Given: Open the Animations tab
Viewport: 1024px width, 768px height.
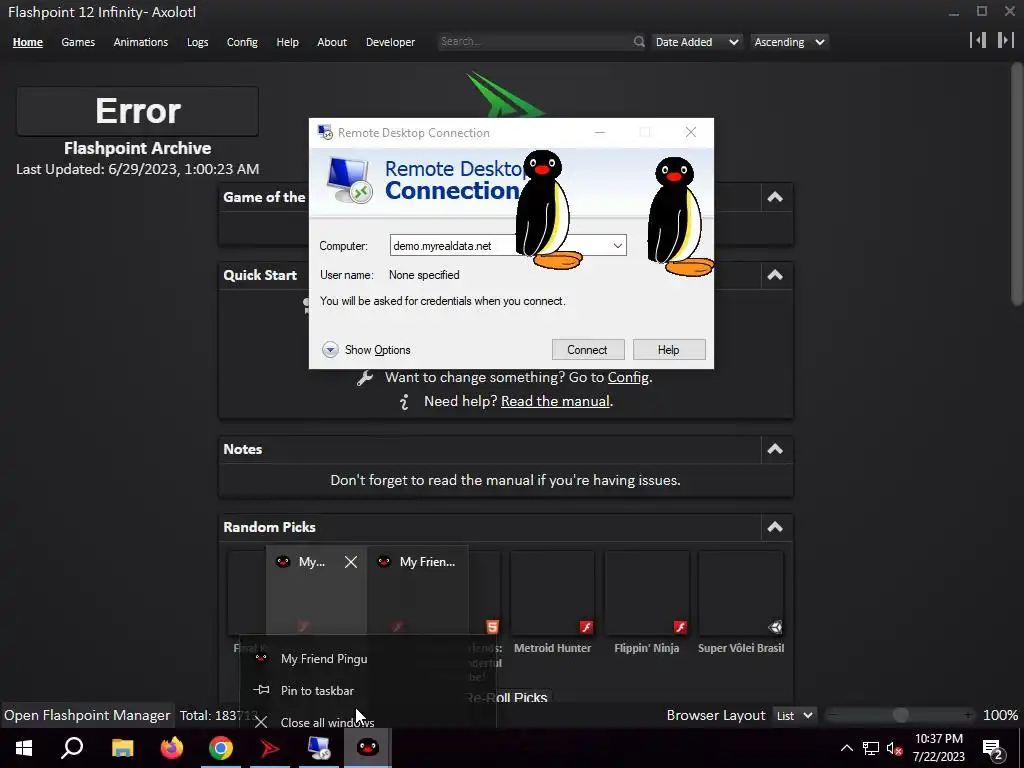Looking at the screenshot, I should 140,42.
